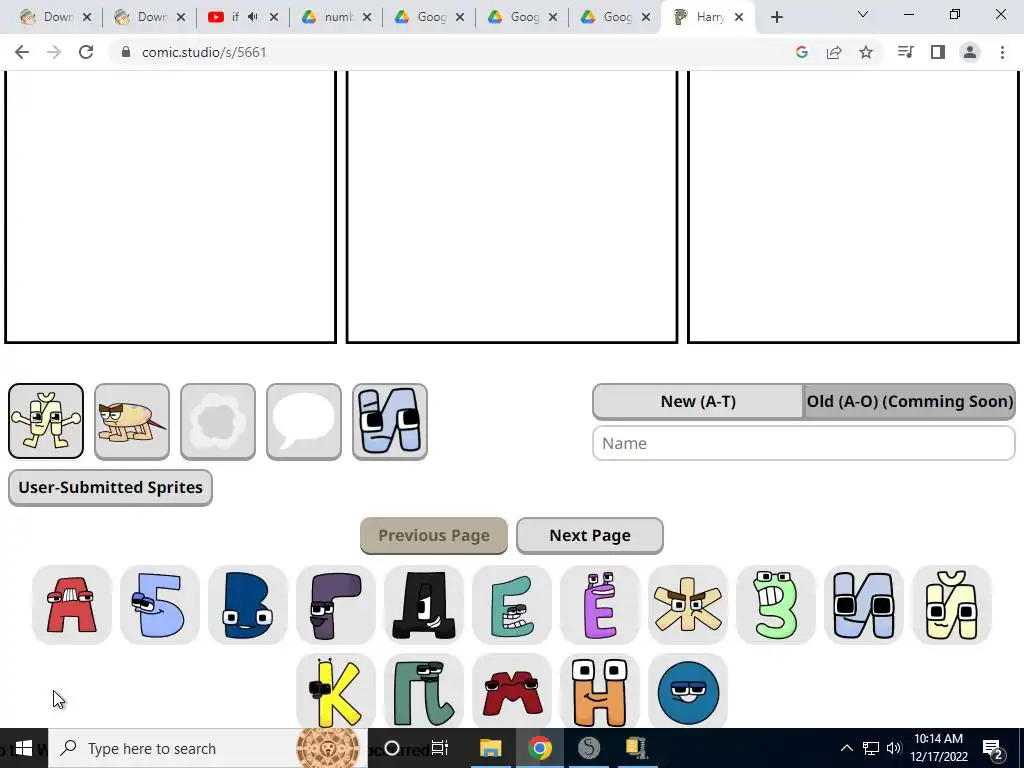
Task: Switch to the numb Google Drive tab
Action: tap(336, 17)
